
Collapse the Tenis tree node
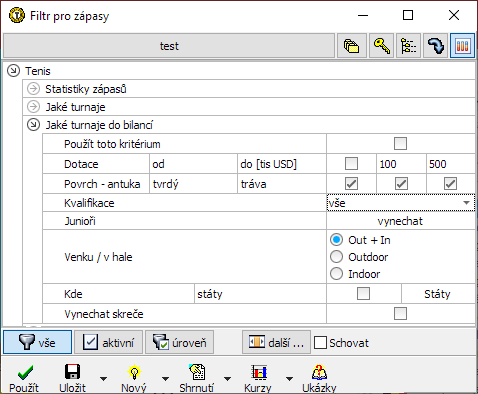pyautogui.click(x=13, y=71)
